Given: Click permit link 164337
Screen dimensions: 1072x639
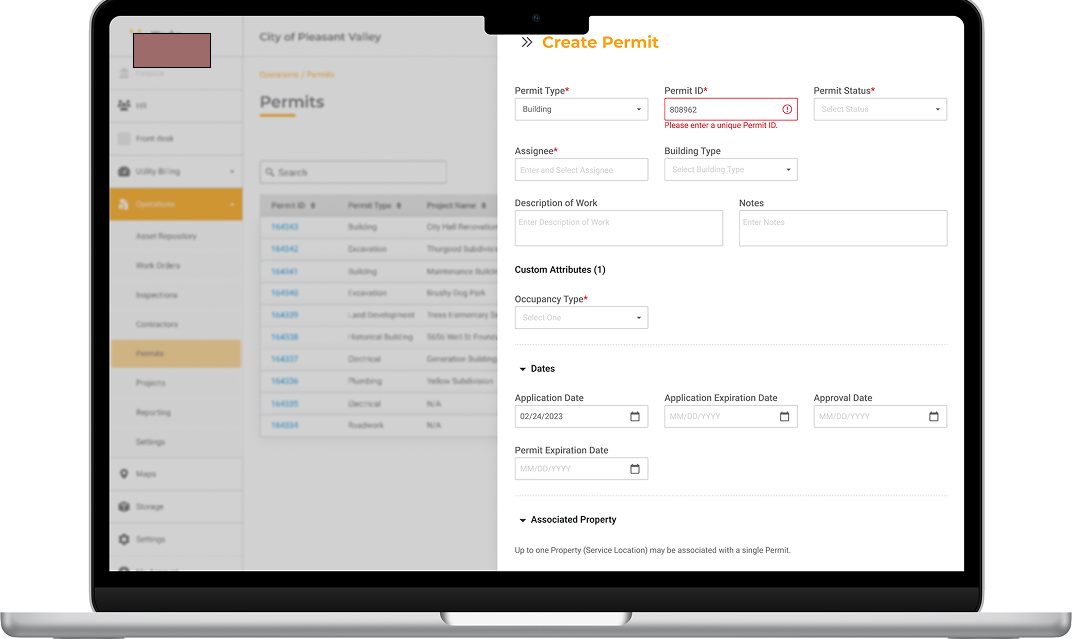Looking at the screenshot, I should [x=284, y=359].
